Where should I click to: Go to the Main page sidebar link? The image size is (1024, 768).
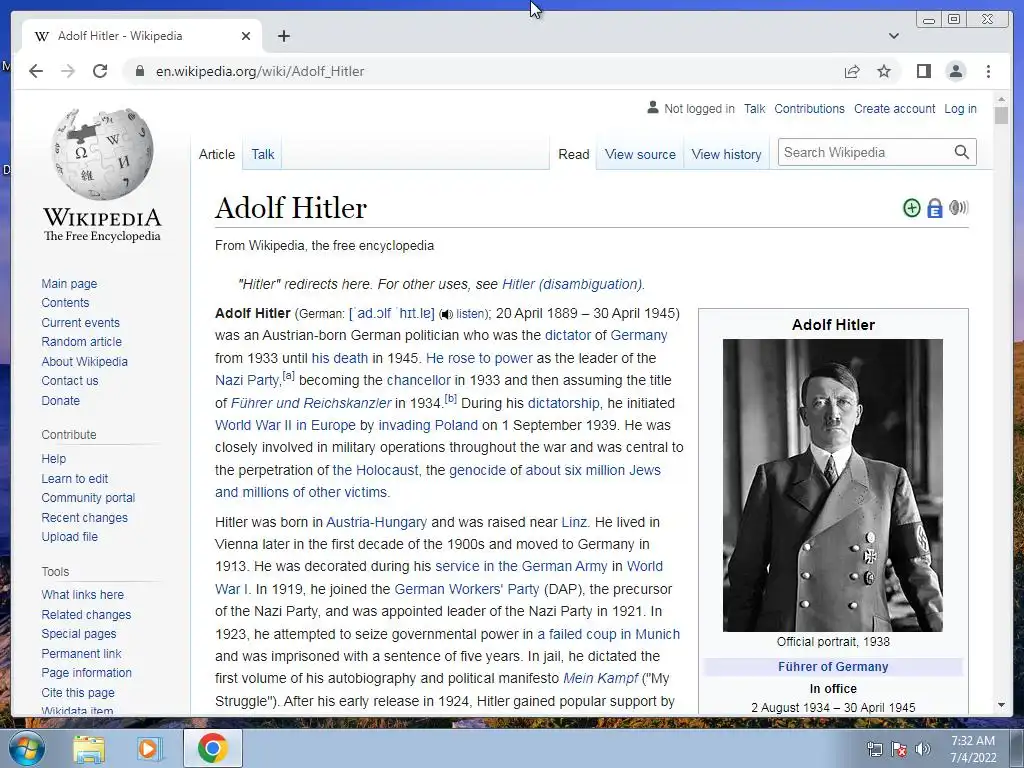tap(69, 283)
